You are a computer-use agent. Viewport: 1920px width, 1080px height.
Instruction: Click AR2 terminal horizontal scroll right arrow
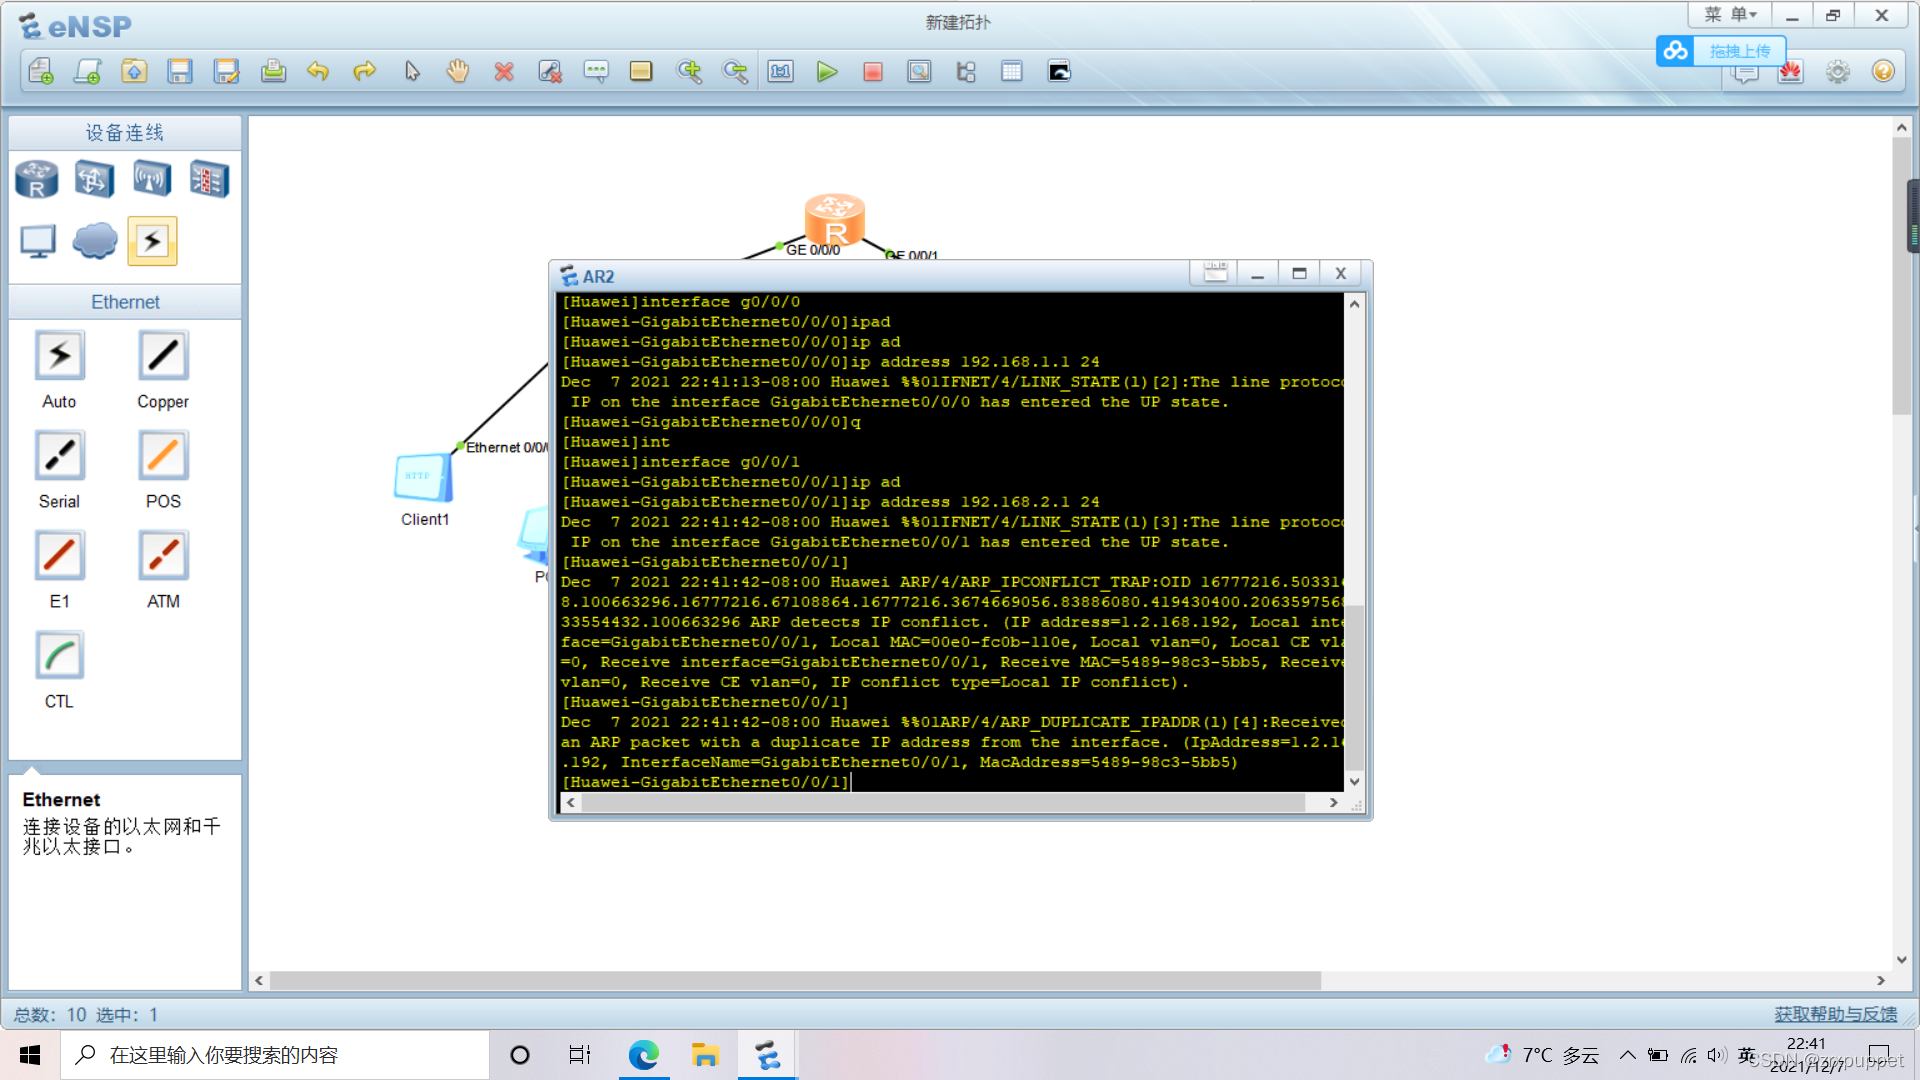(1333, 802)
